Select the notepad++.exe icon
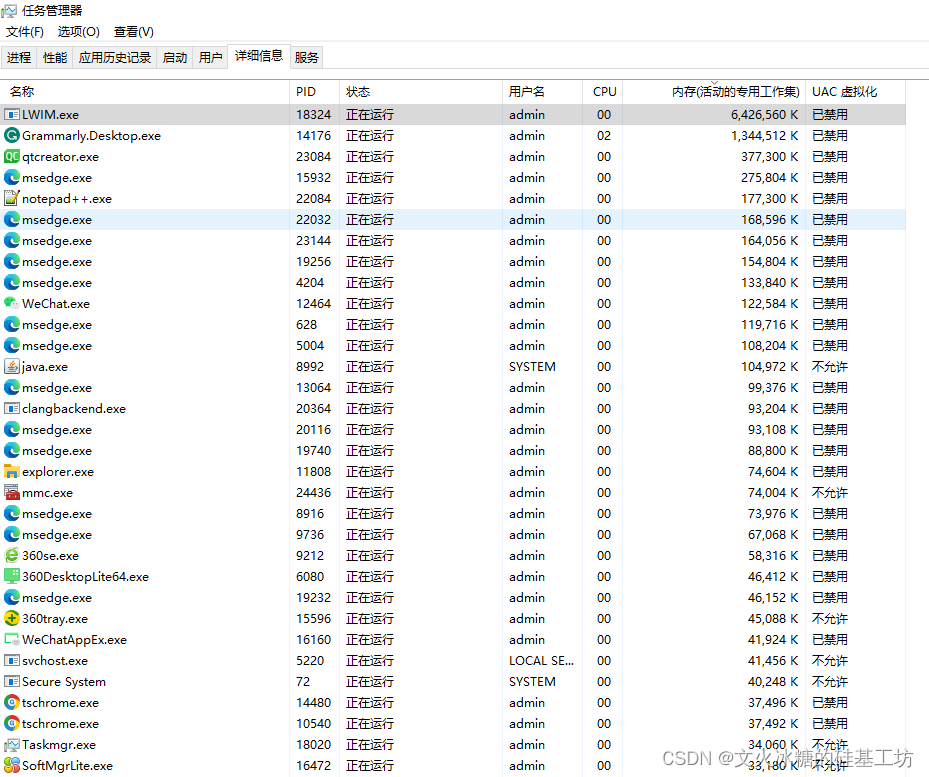This screenshot has width=929, height=777. point(12,199)
